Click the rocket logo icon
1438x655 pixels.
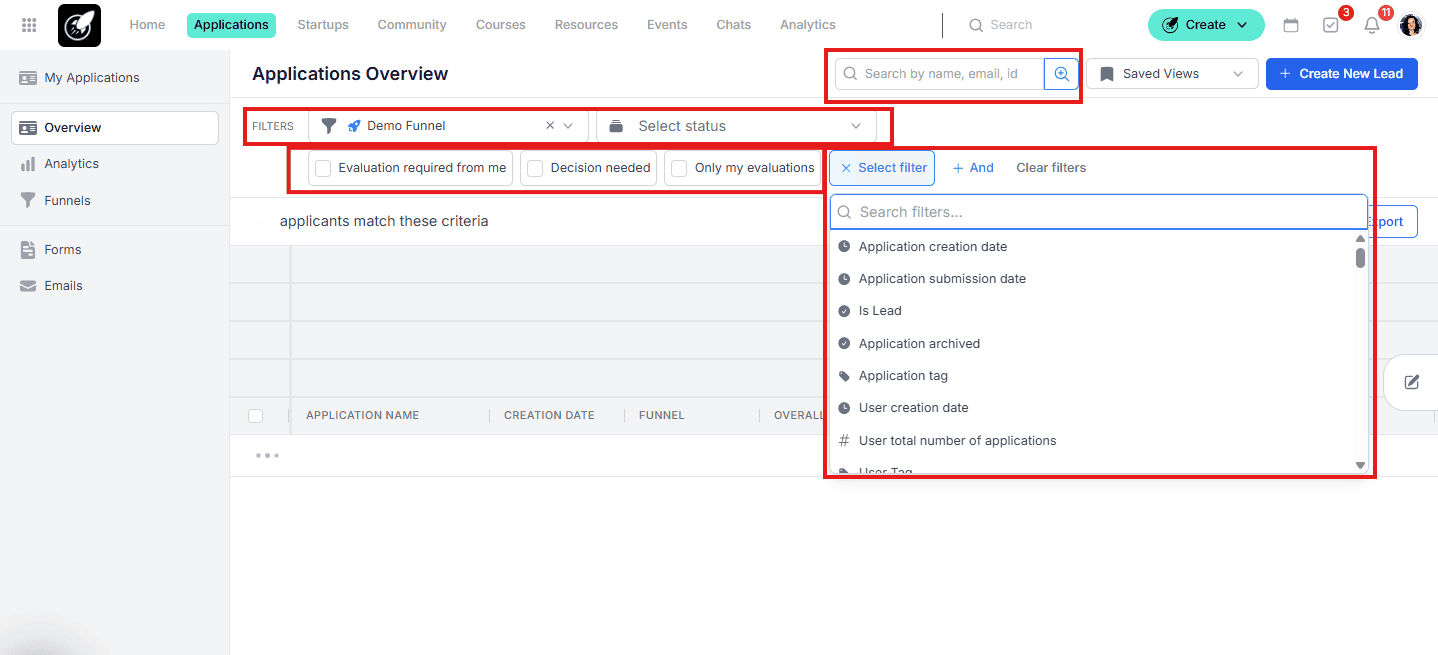click(79, 25)
